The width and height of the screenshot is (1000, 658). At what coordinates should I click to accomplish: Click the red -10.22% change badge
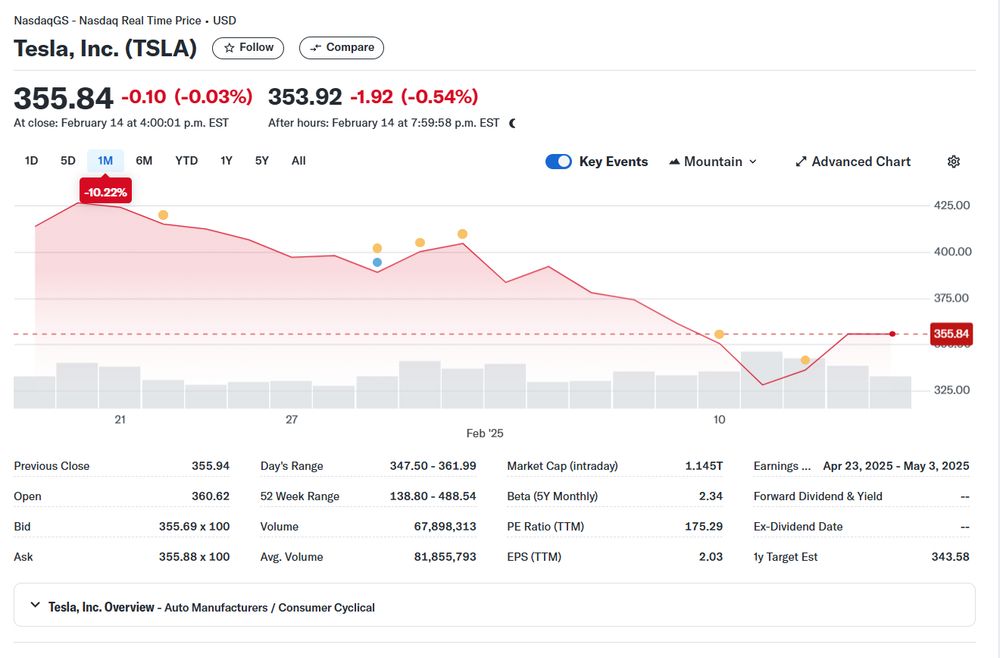105,192
